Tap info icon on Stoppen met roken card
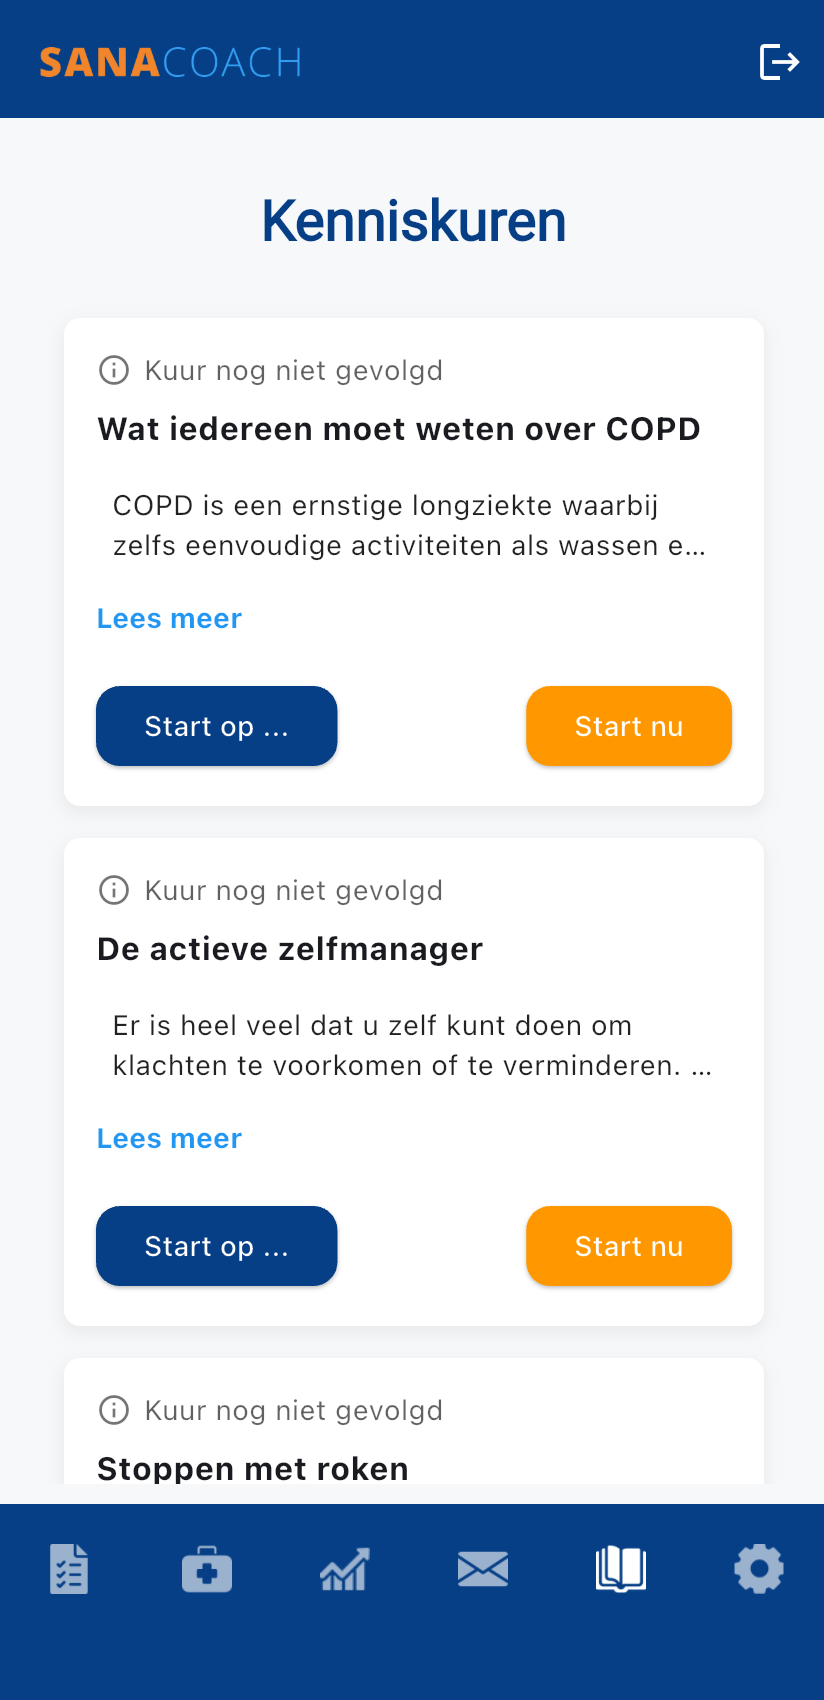The width and height of the screenshot is (824, 1700). tap(114, 1410)
